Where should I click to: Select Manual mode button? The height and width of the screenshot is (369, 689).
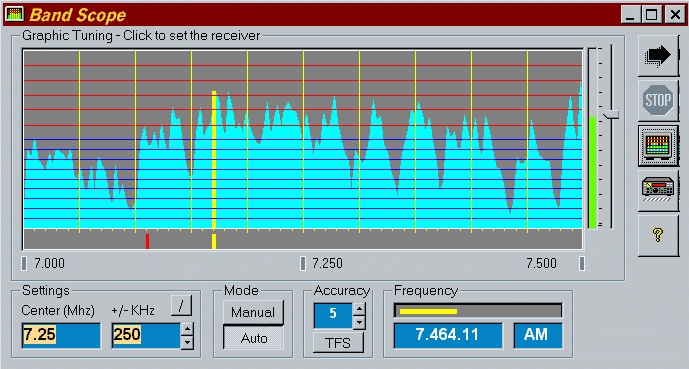coord(253,312)
